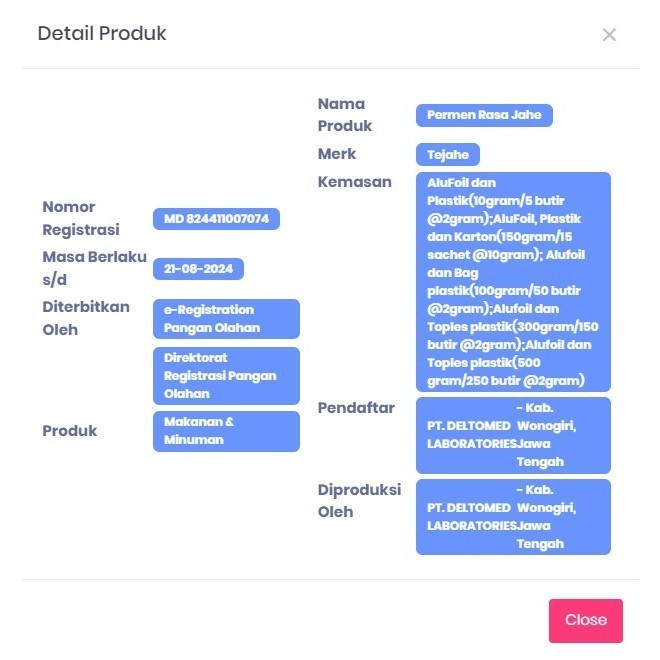Screen dimensions: 660x660
Task: Click the Makanan & Minuman product badge
Action: tap(226, 431)
